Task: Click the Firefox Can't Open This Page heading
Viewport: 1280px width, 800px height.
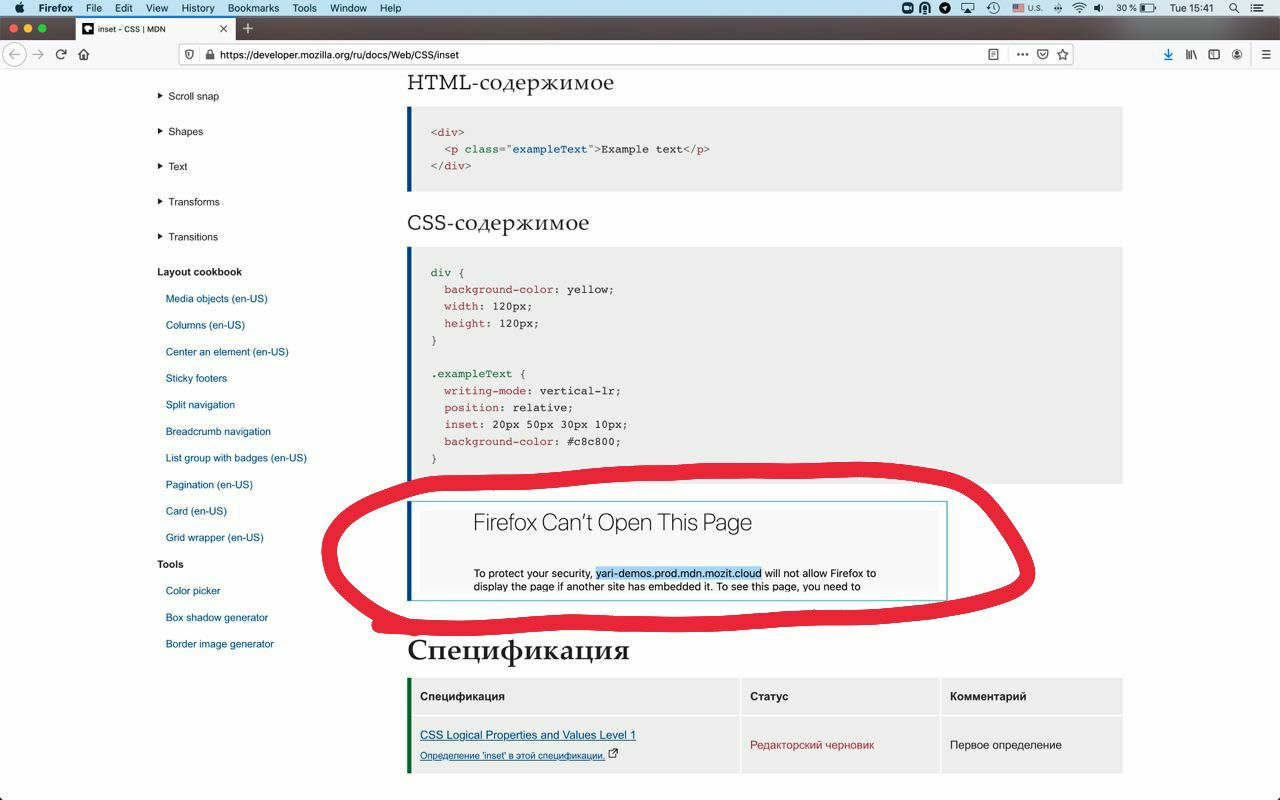Action: click(612, 522)
